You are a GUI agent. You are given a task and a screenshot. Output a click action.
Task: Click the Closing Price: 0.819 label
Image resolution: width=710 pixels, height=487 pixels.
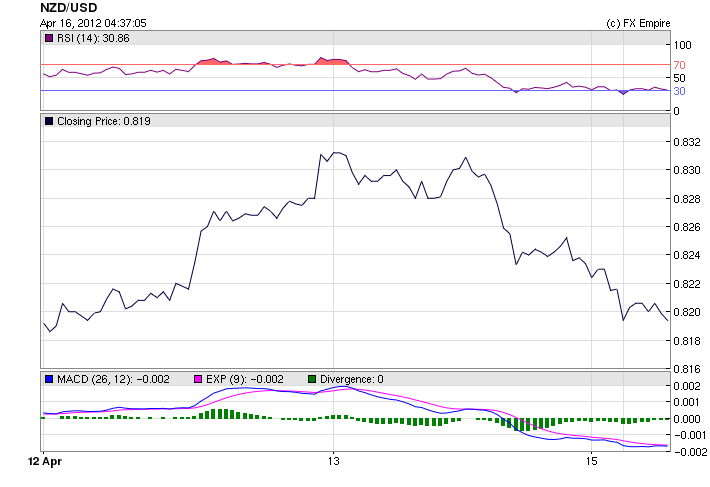tap(104, 121)
